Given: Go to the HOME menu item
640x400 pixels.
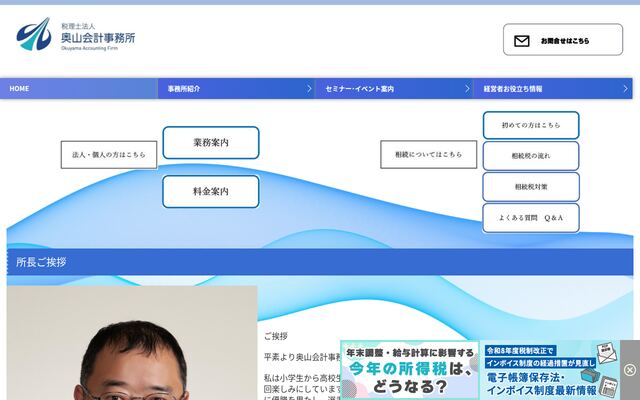Looking at the screenshot, I should coord(79,89).
